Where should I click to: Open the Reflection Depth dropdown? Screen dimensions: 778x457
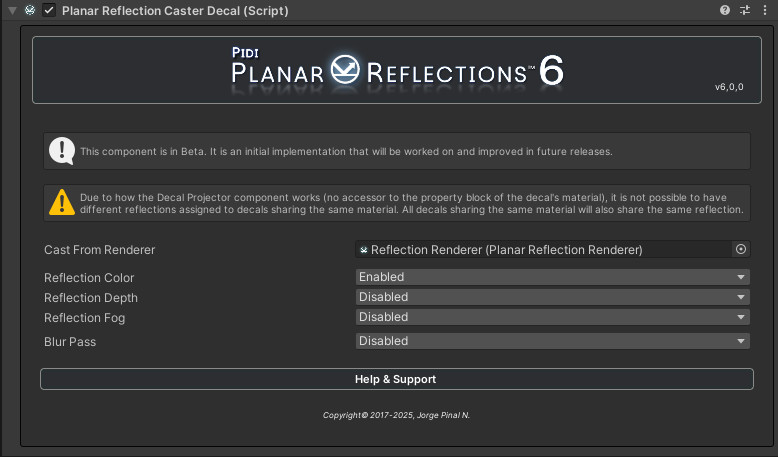click(553, 297)
